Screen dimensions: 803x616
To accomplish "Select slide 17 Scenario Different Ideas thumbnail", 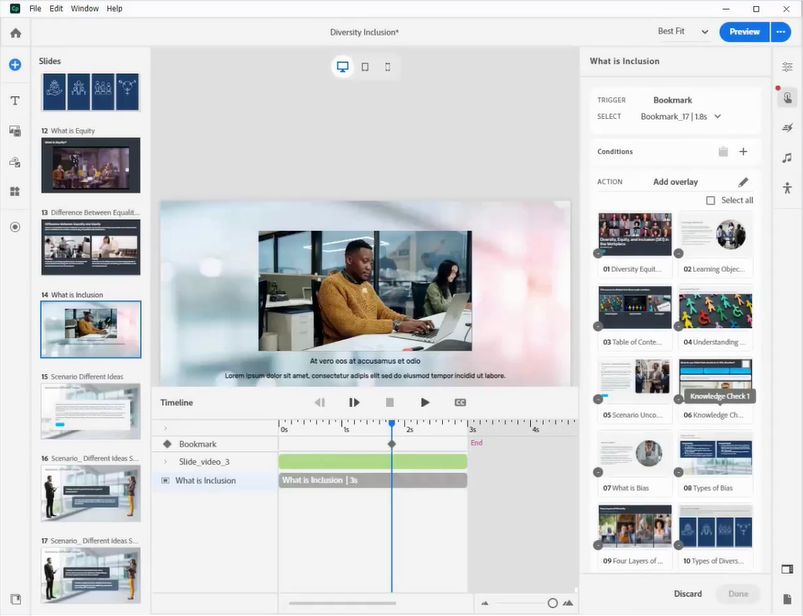I will point(91,575).
